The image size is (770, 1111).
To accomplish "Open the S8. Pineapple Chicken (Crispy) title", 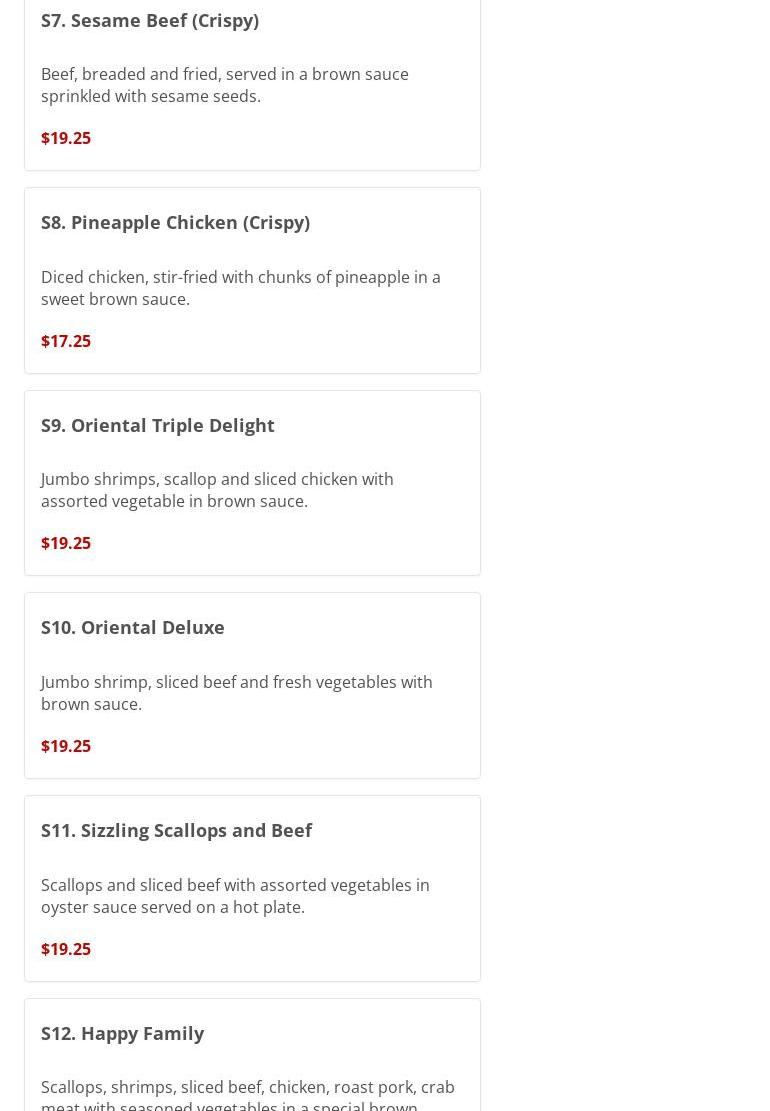I will click(175, 222).
